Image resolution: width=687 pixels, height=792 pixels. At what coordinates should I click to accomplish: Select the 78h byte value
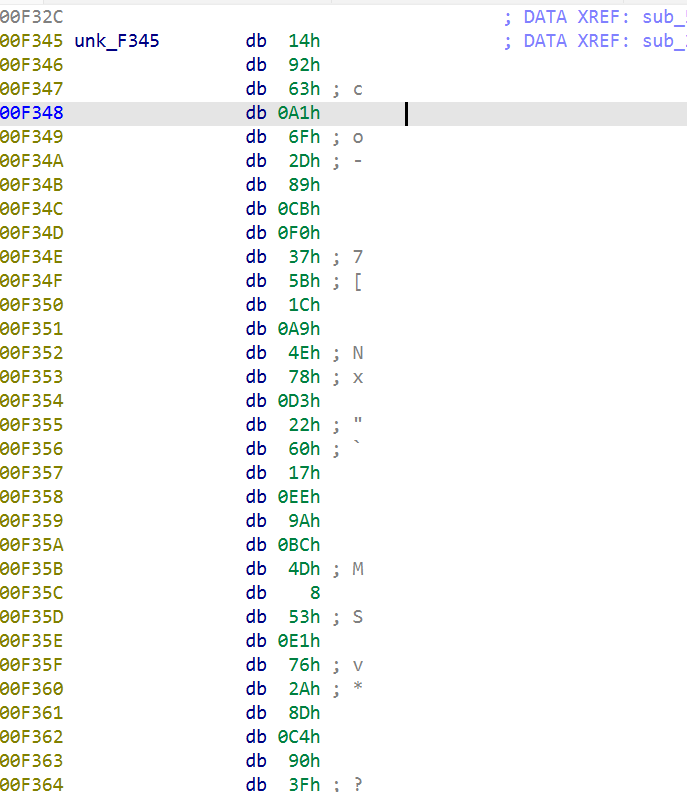(x=304, y=377)
